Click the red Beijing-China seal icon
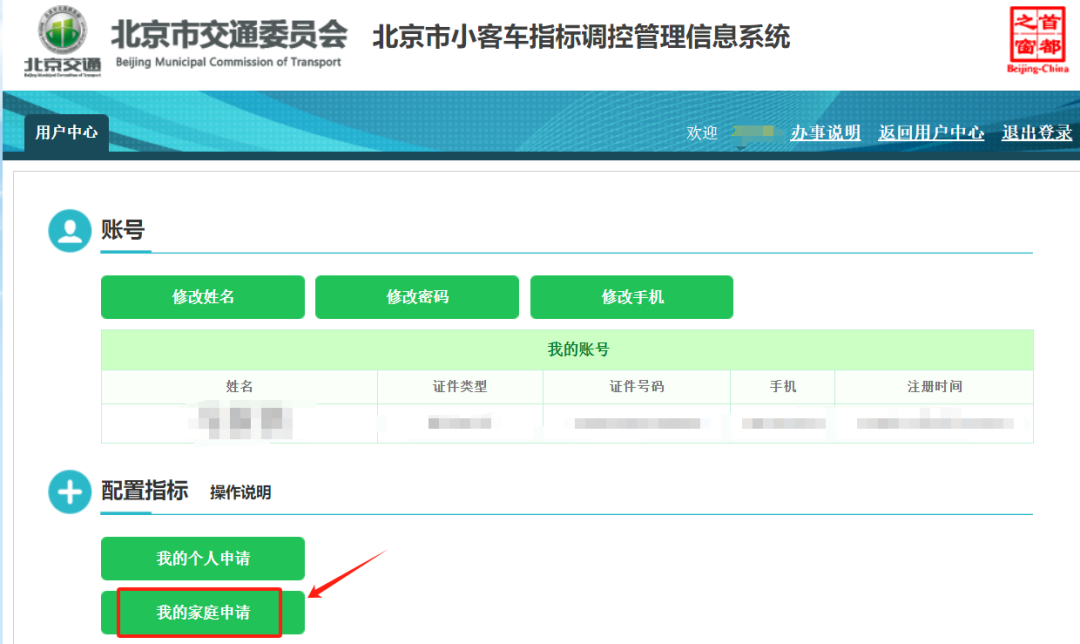 [1037, 39]
